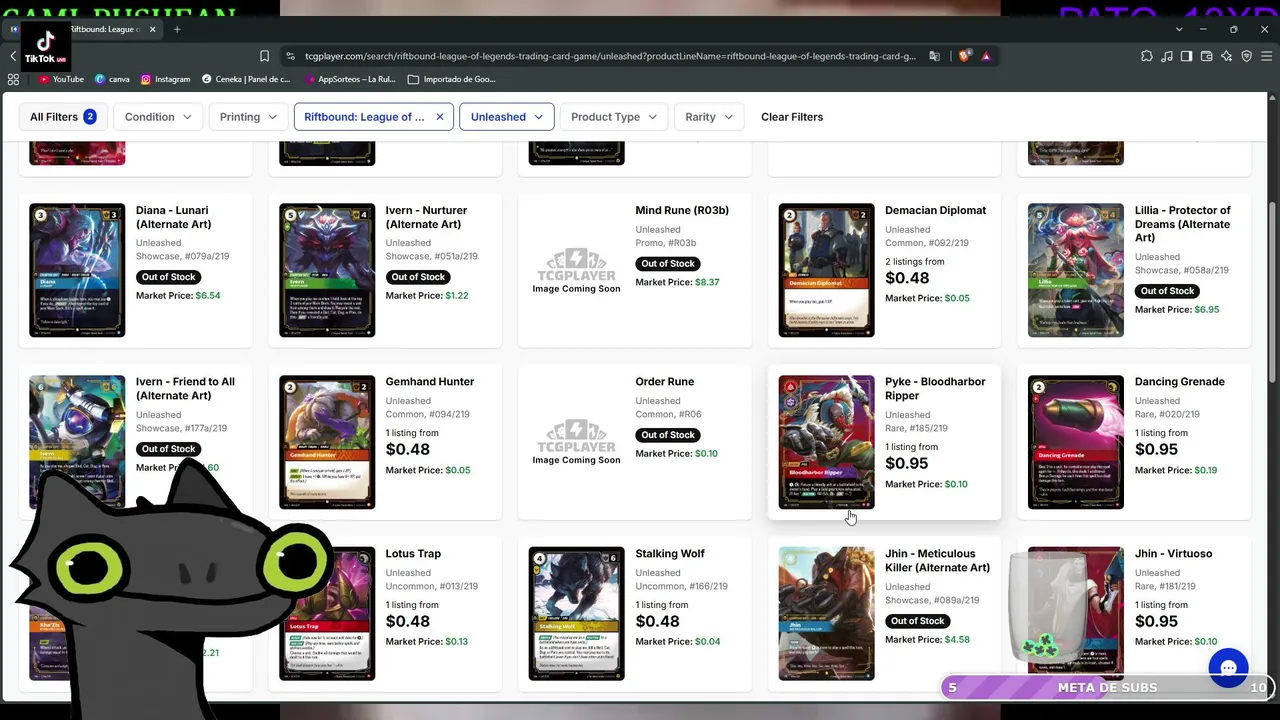This screenshot has width=1280, height=720.
Task: Open Stalking Wolf card image
Action: (576, 614)
